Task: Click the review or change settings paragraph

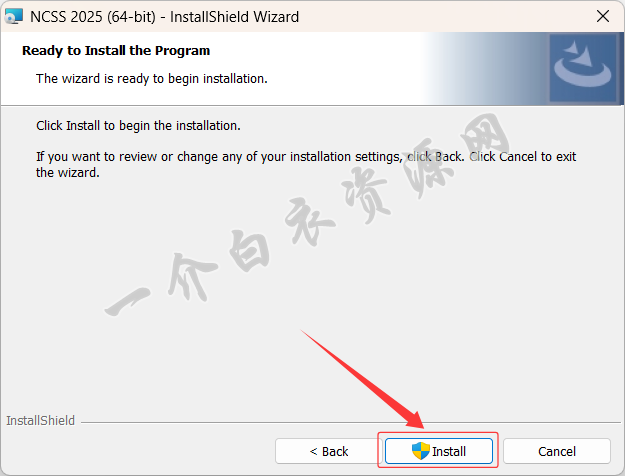Action: (x=306, y=164)
